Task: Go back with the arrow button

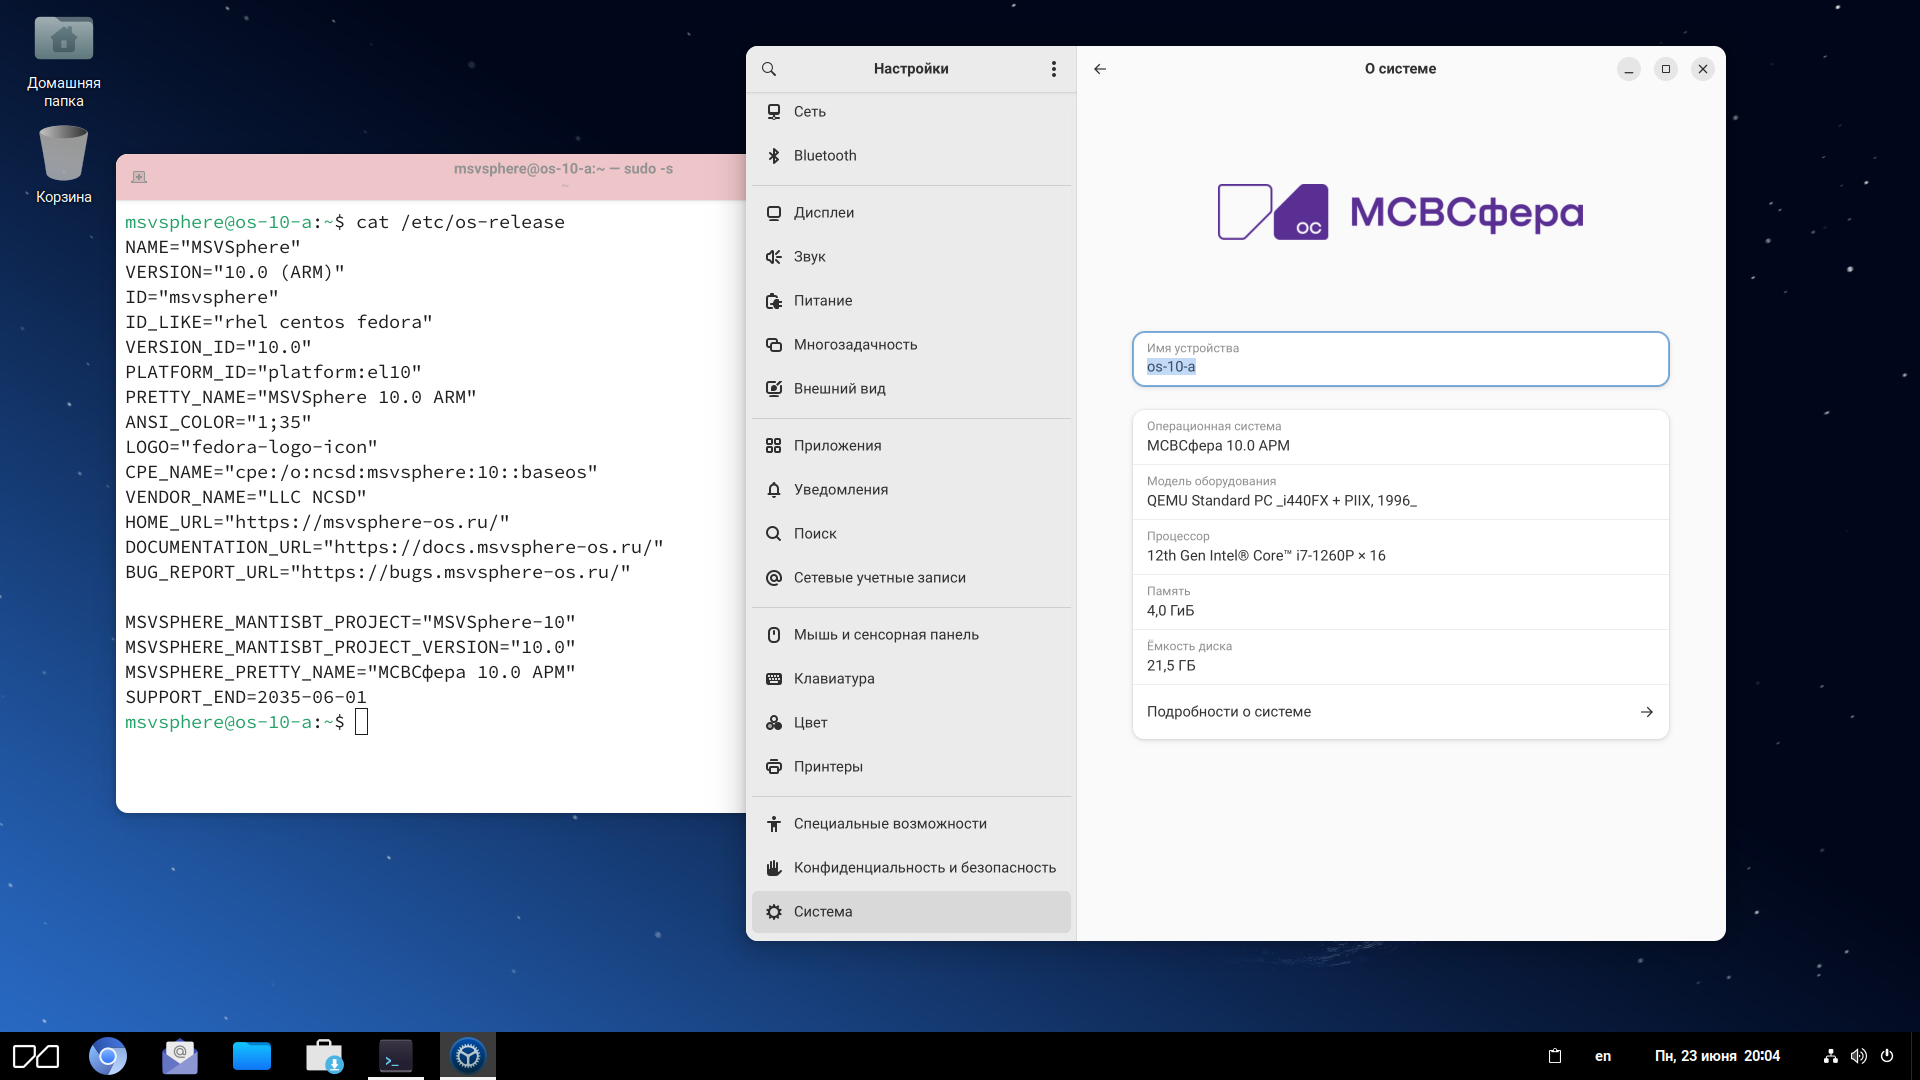Action: [1100, 69]
